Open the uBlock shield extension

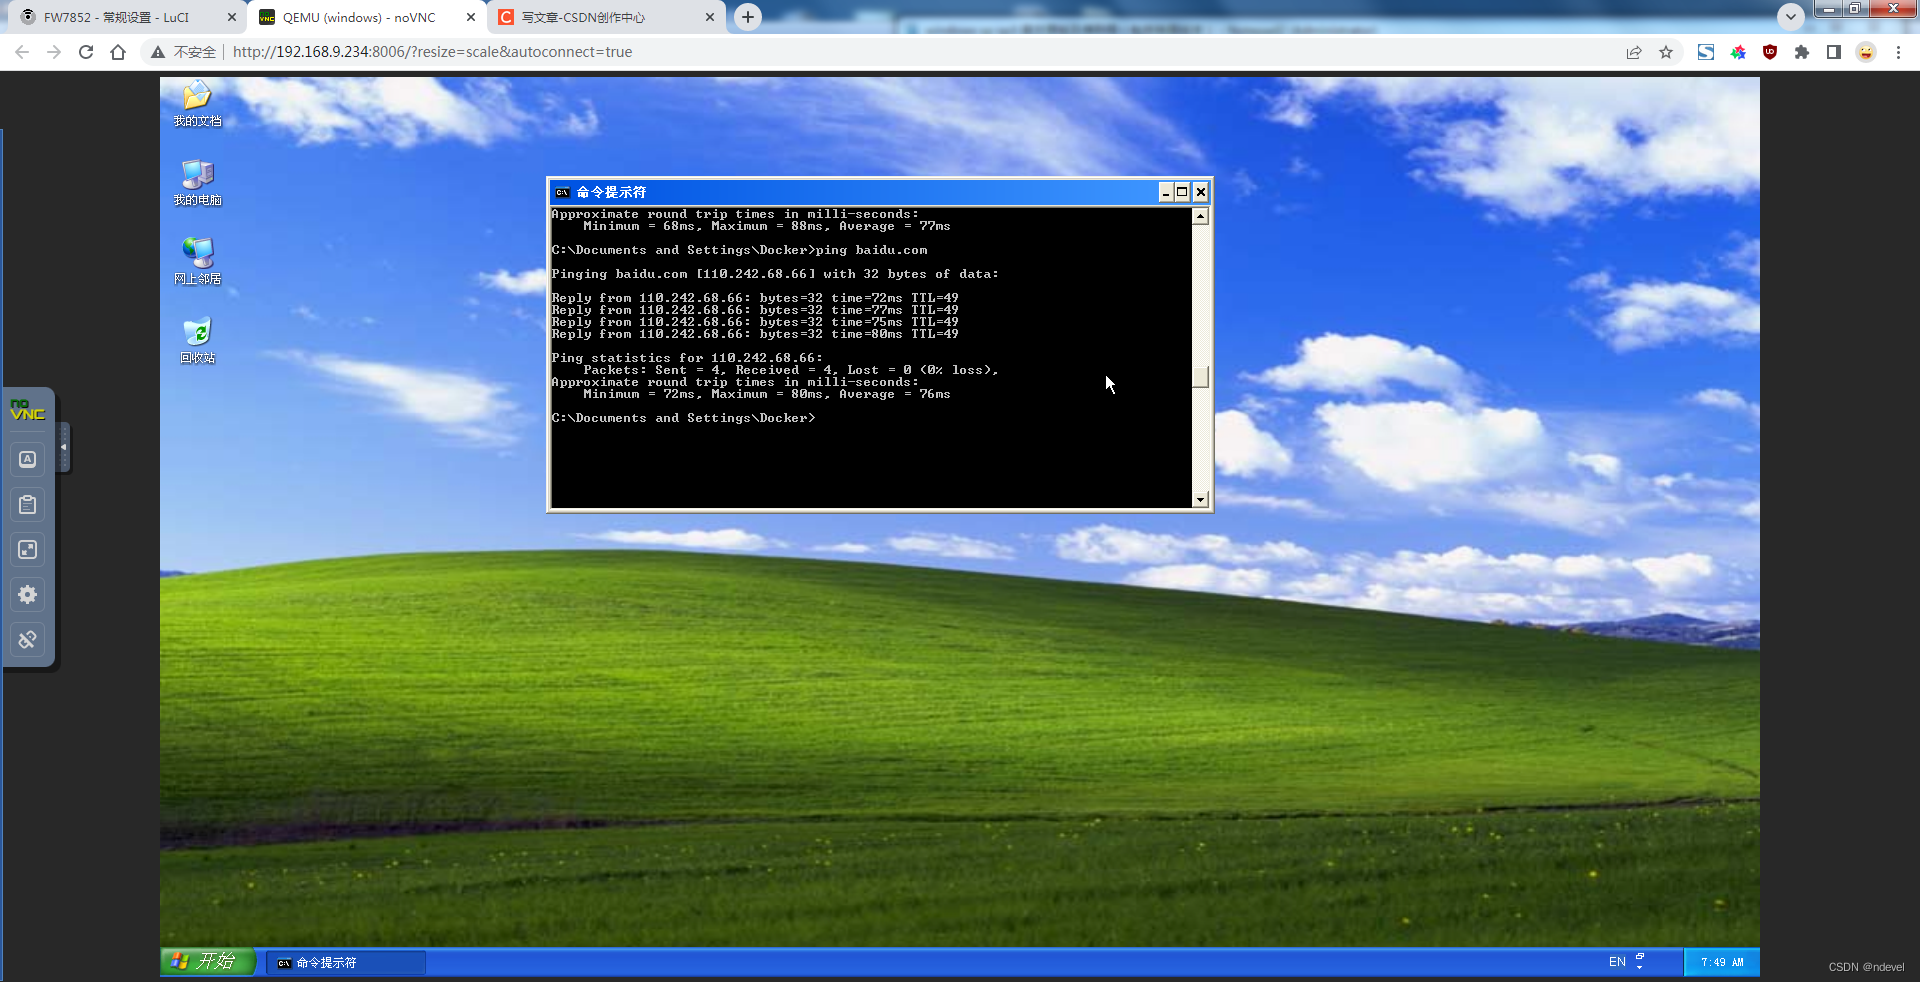point(1770,52)
